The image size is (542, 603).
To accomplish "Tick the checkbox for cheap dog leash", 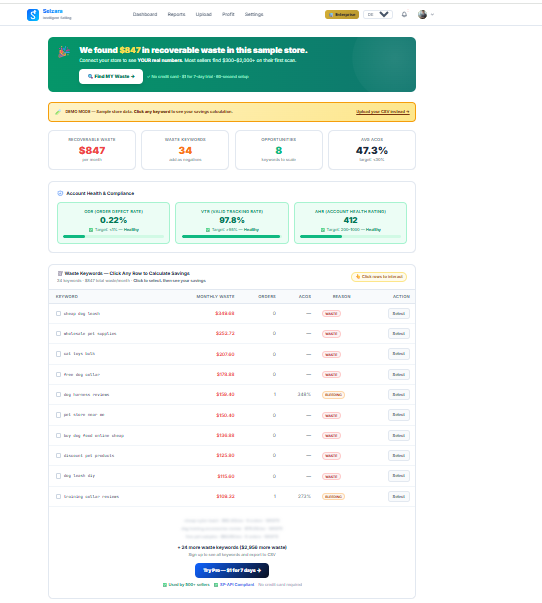I will coord(58,313).
